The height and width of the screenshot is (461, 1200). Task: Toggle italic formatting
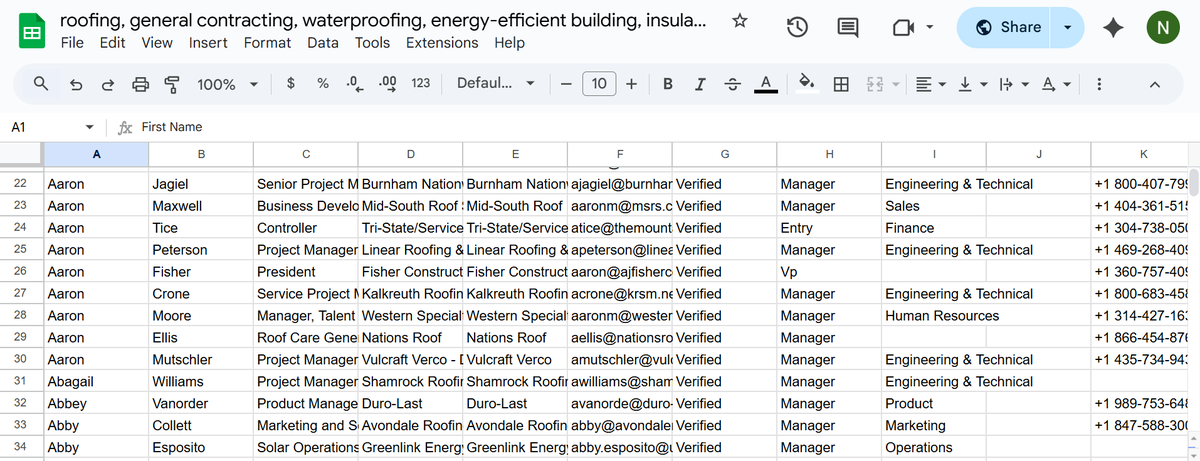700,84
